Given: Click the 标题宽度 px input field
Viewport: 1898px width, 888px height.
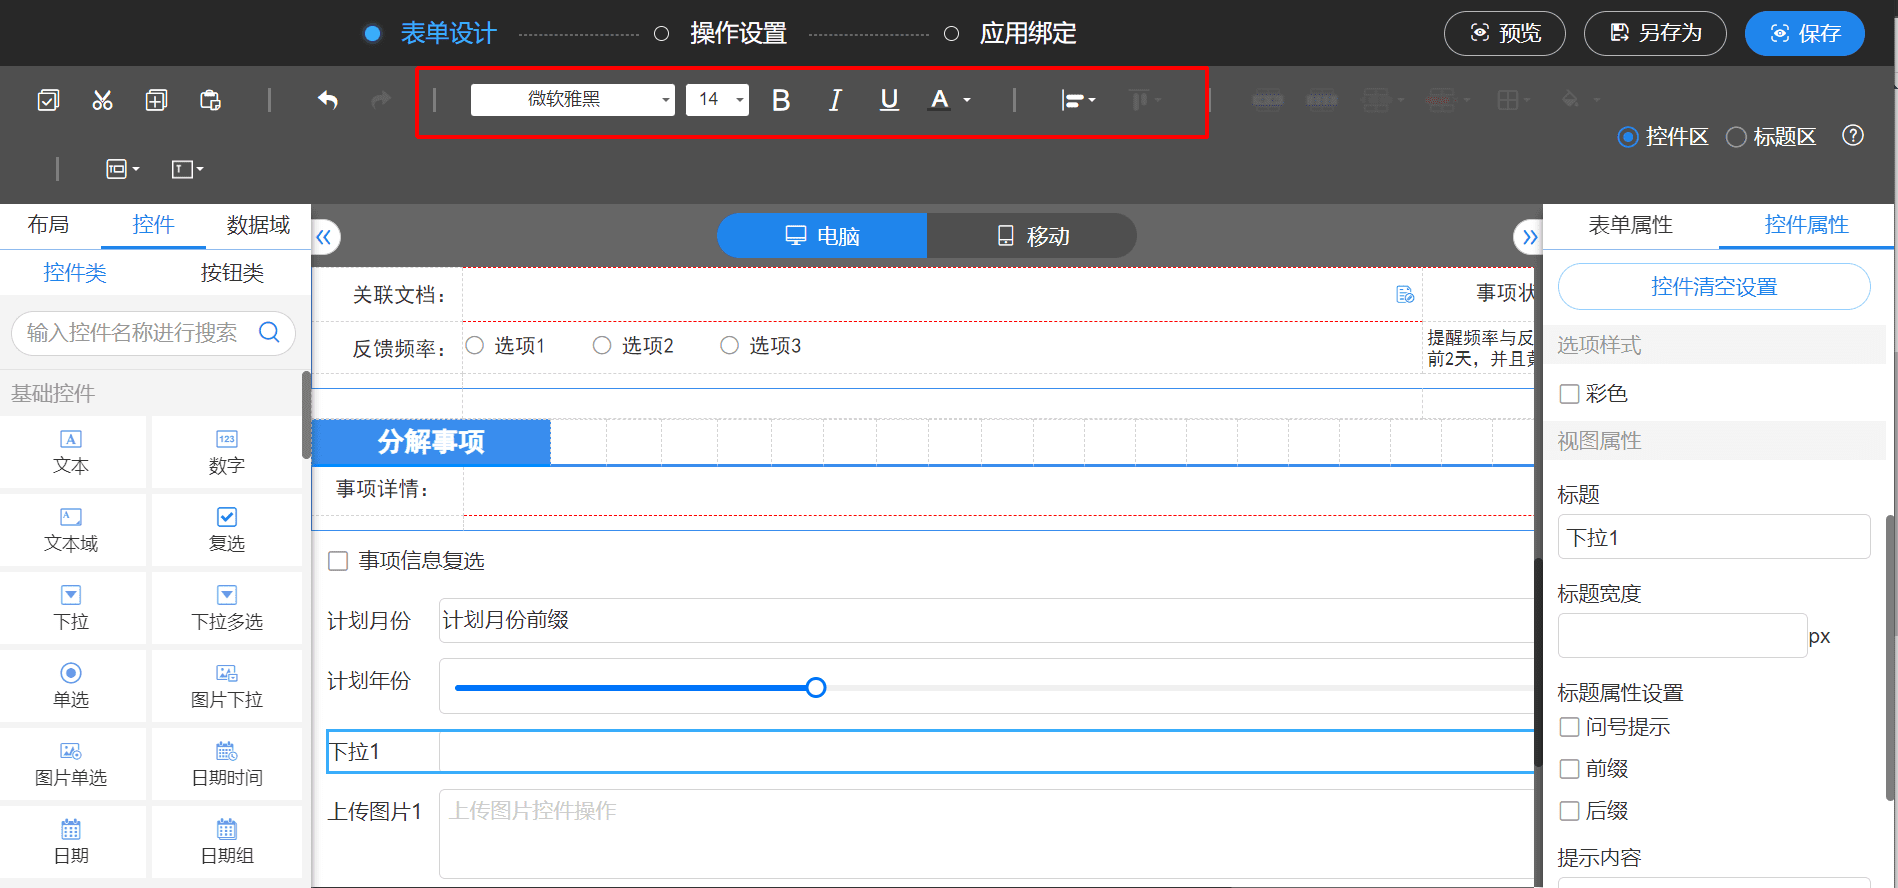Looking at the screenshot, I should coord(1682,635).
